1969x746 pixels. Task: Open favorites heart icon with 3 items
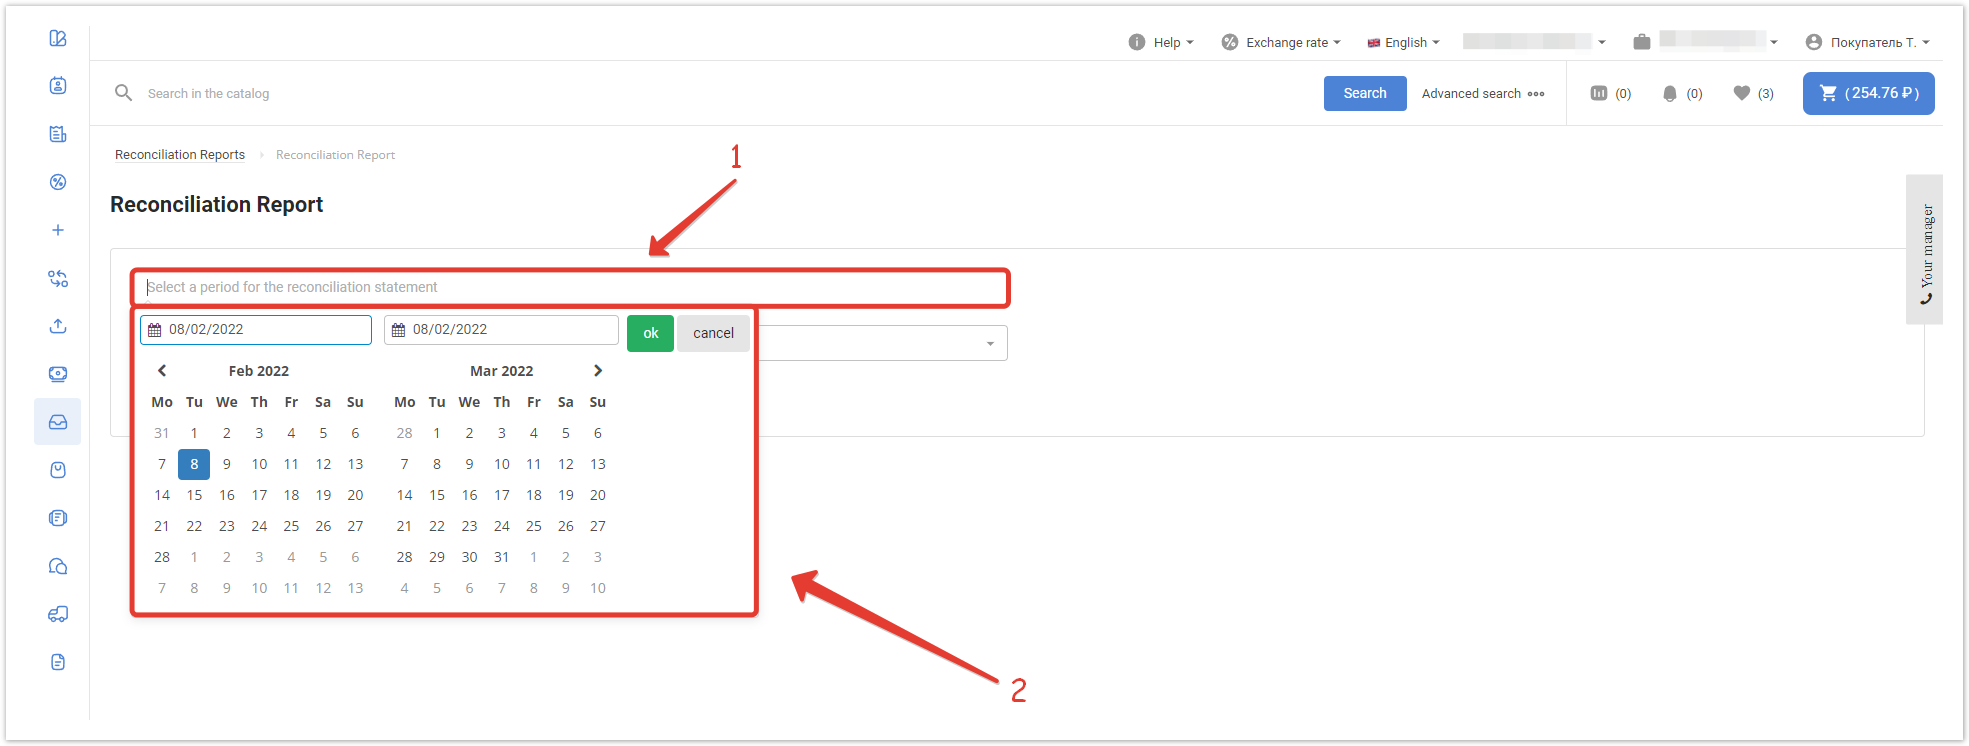[1753, 93]
